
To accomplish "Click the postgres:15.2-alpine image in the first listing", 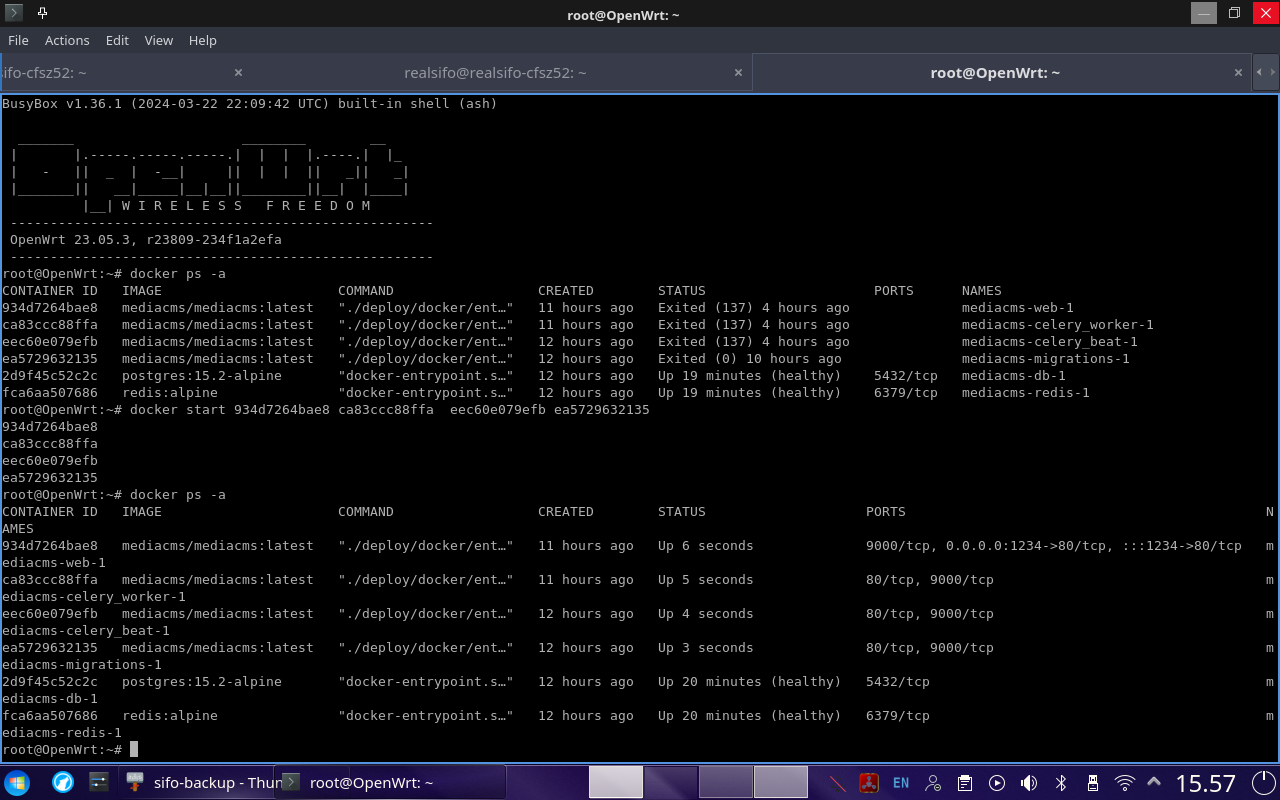I will pos(202,376).
